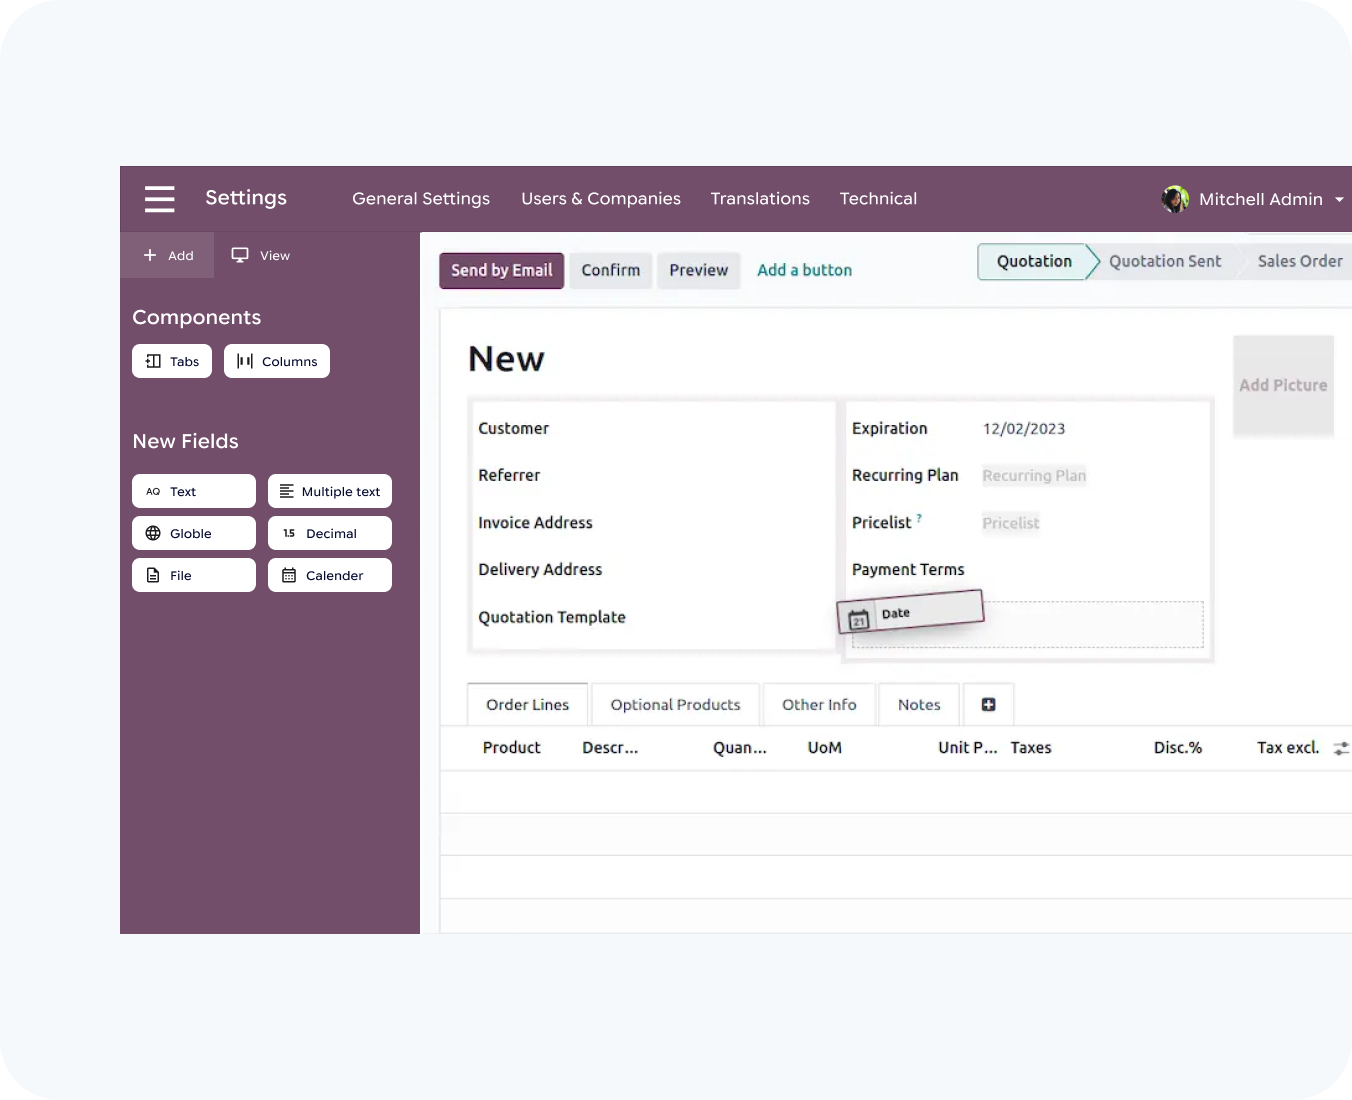The width and height of the screenshot is (1352, 1100).
Task: Click the Unit P... column header
Action: 968,747
